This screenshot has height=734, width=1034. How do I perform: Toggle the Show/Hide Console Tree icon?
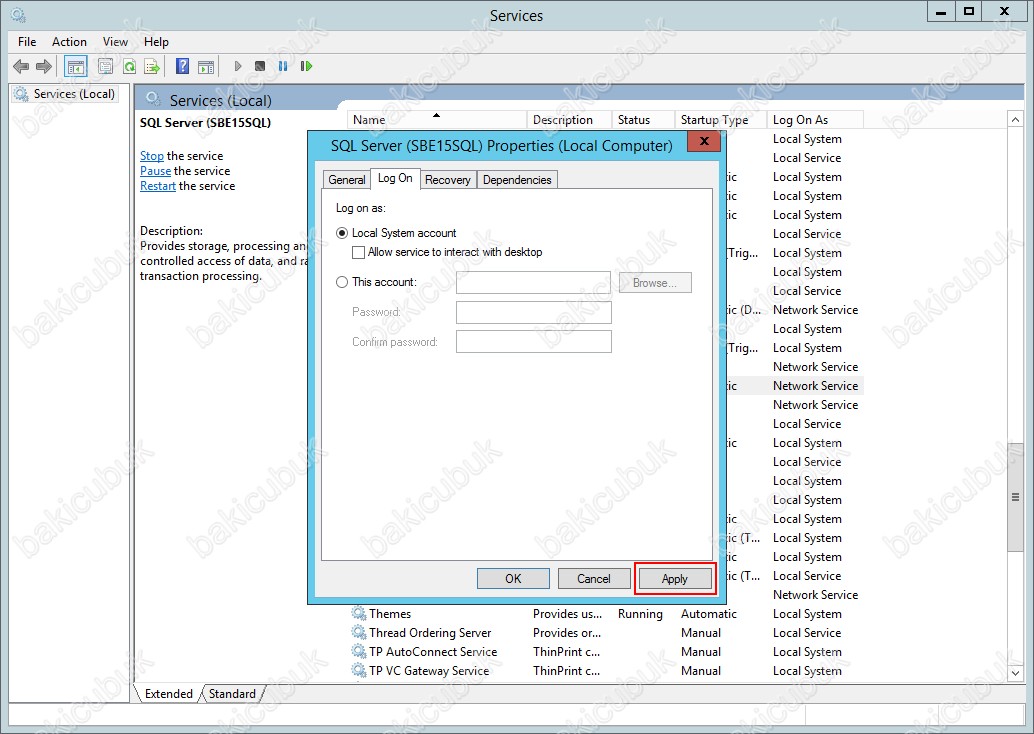point(76,66)
